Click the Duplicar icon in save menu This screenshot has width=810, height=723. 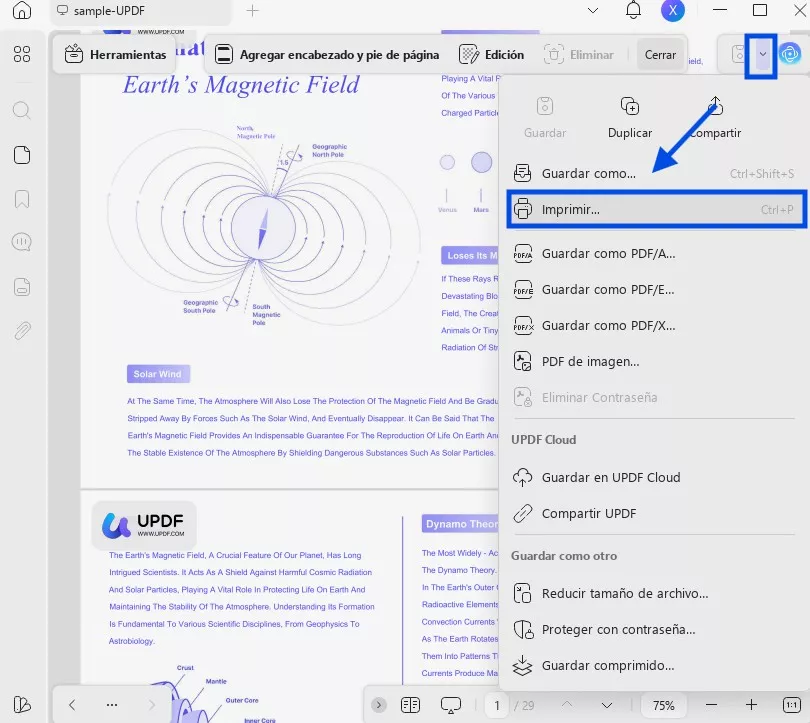pos(630,107)
